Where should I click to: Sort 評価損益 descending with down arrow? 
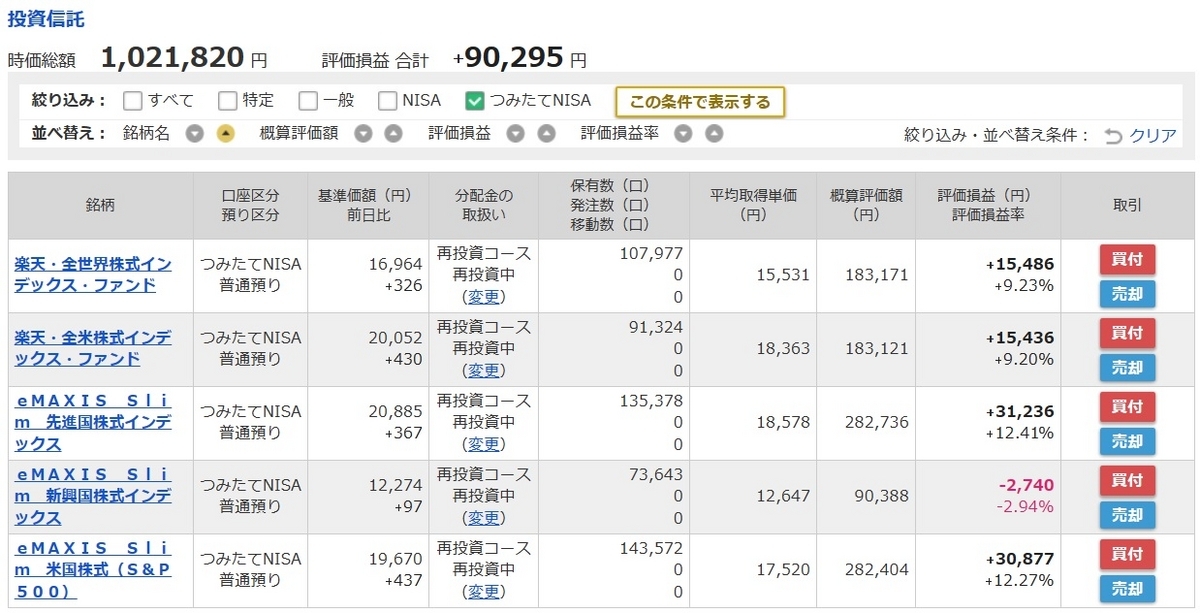coord(516,133)
